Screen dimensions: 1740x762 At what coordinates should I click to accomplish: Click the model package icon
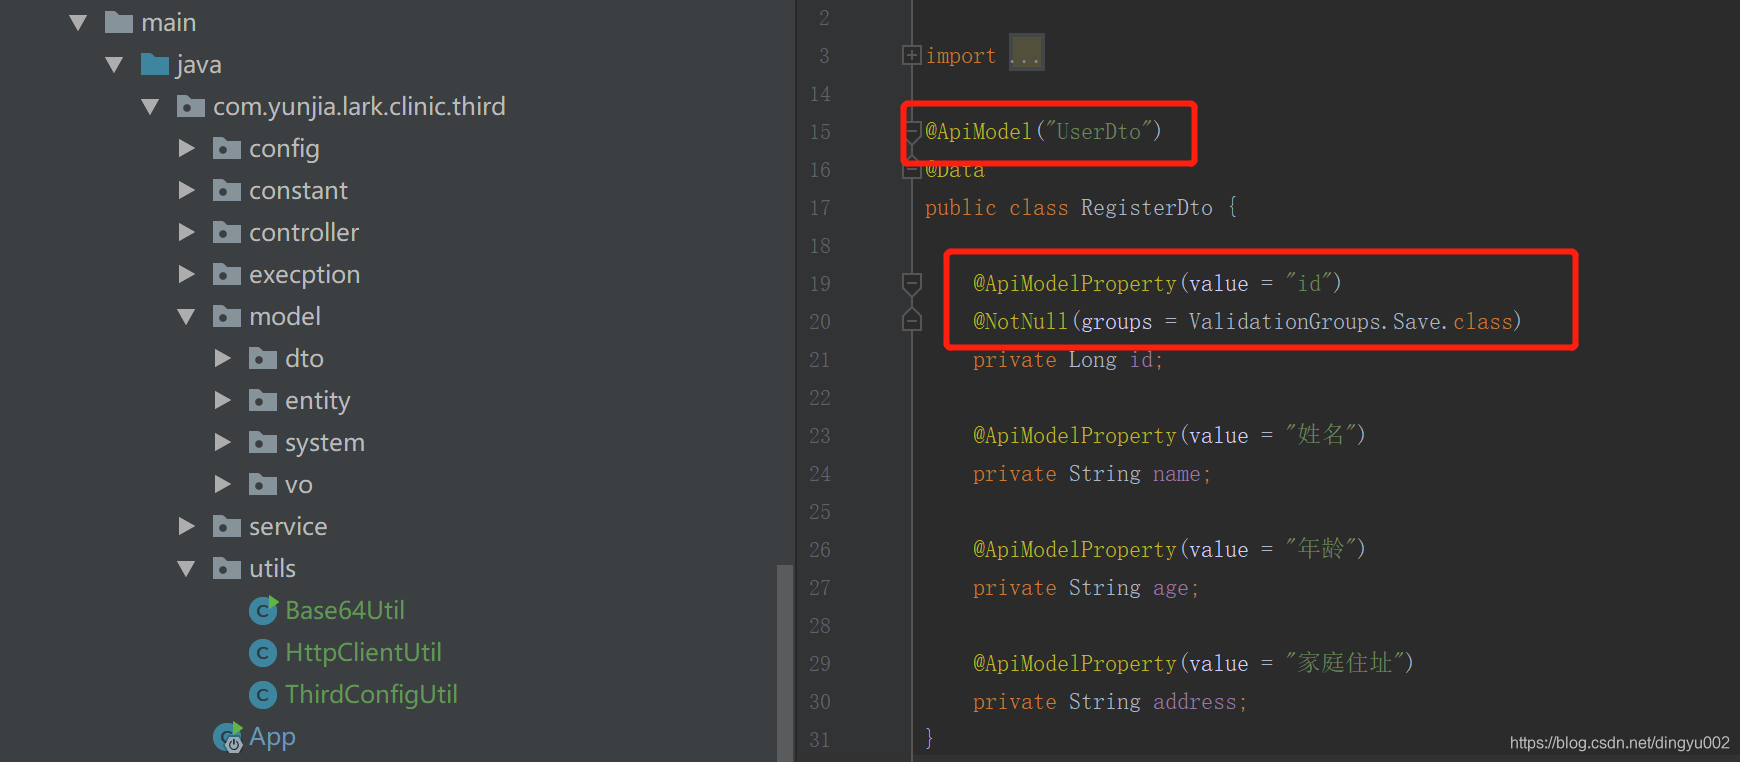click(227, 316)
